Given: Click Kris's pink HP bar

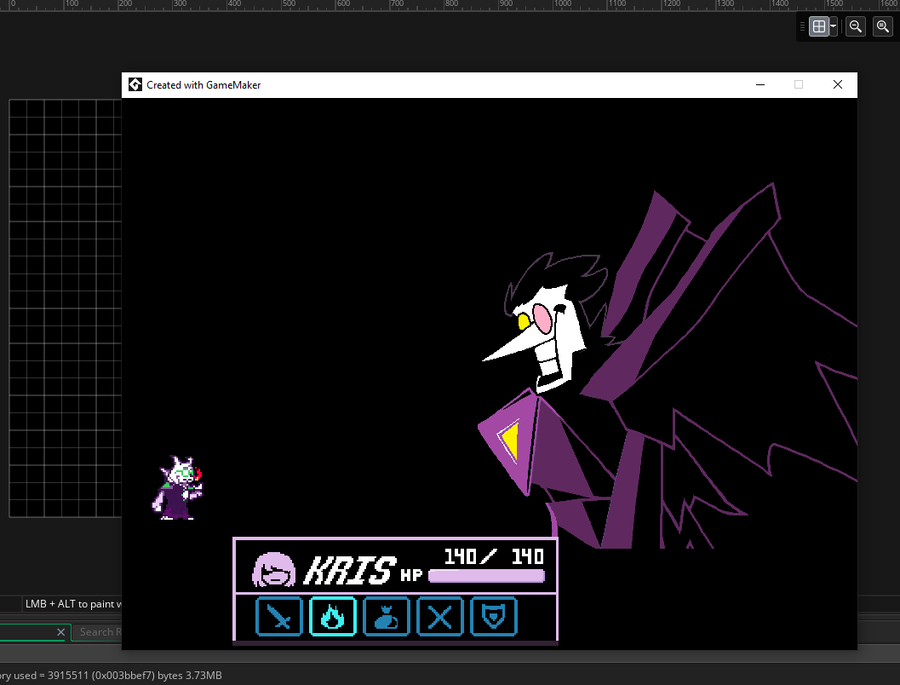Looking at the screenshot, I should [x=487, y=576].
